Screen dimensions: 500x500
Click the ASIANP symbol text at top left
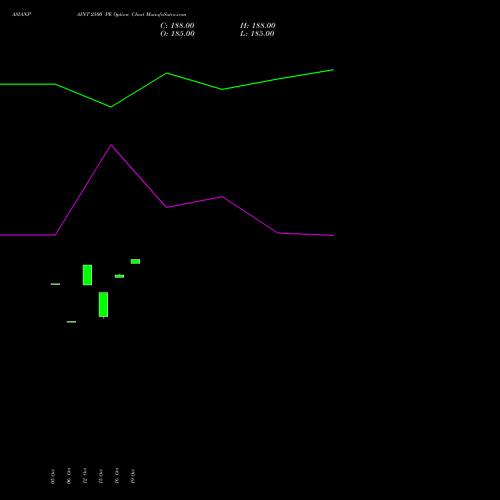22,14
